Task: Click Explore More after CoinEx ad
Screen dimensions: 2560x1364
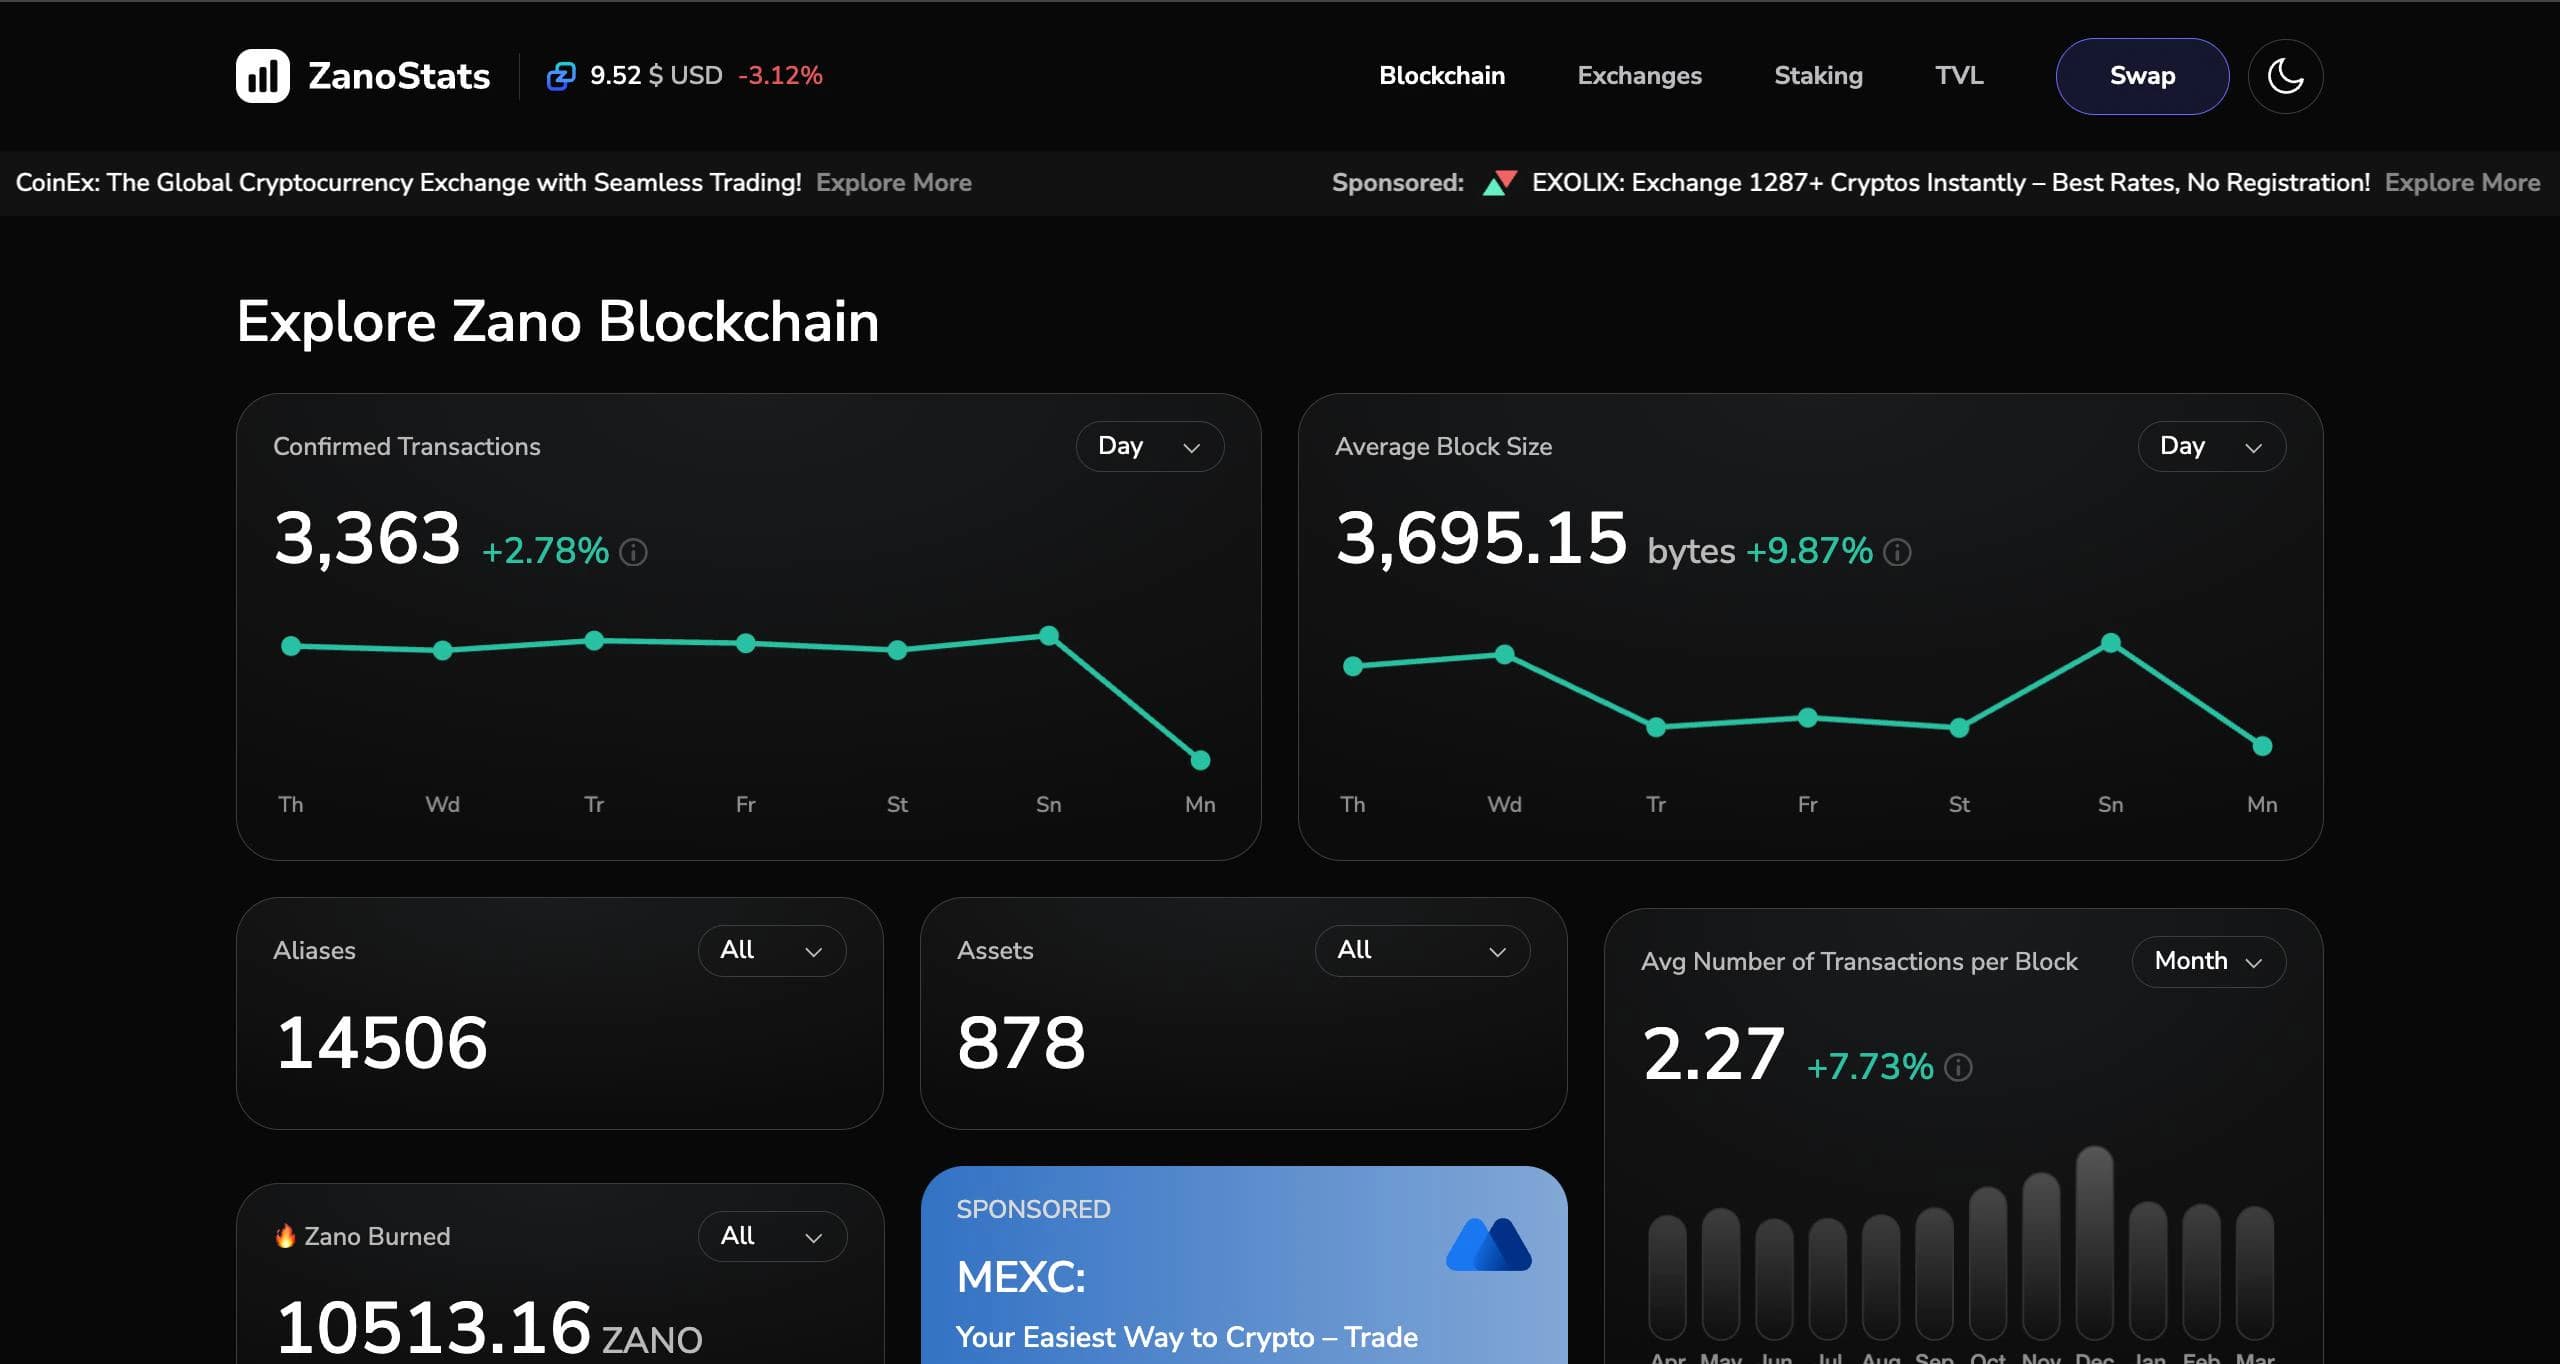Action: click(894, 183)
